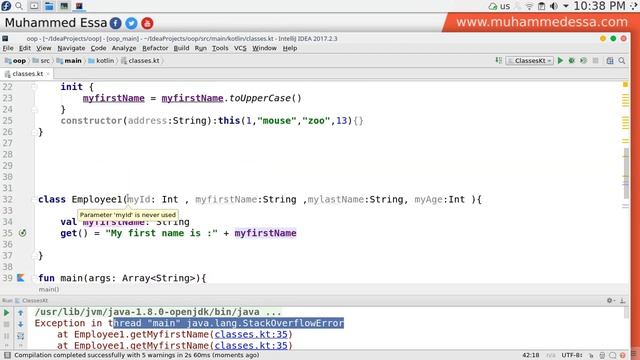Click the recursive call gutter icon on line 35
Screen dimensions: 640x360
22,233
